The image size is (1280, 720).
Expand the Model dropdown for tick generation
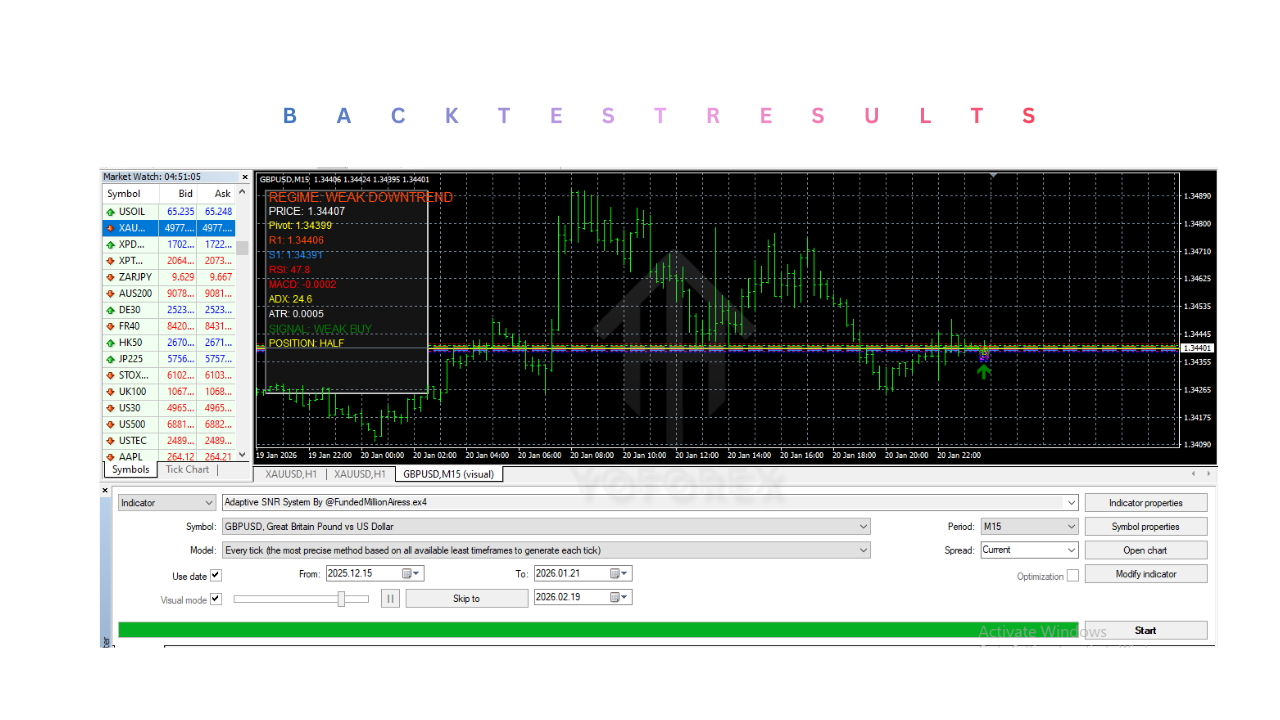click(863, 549)
